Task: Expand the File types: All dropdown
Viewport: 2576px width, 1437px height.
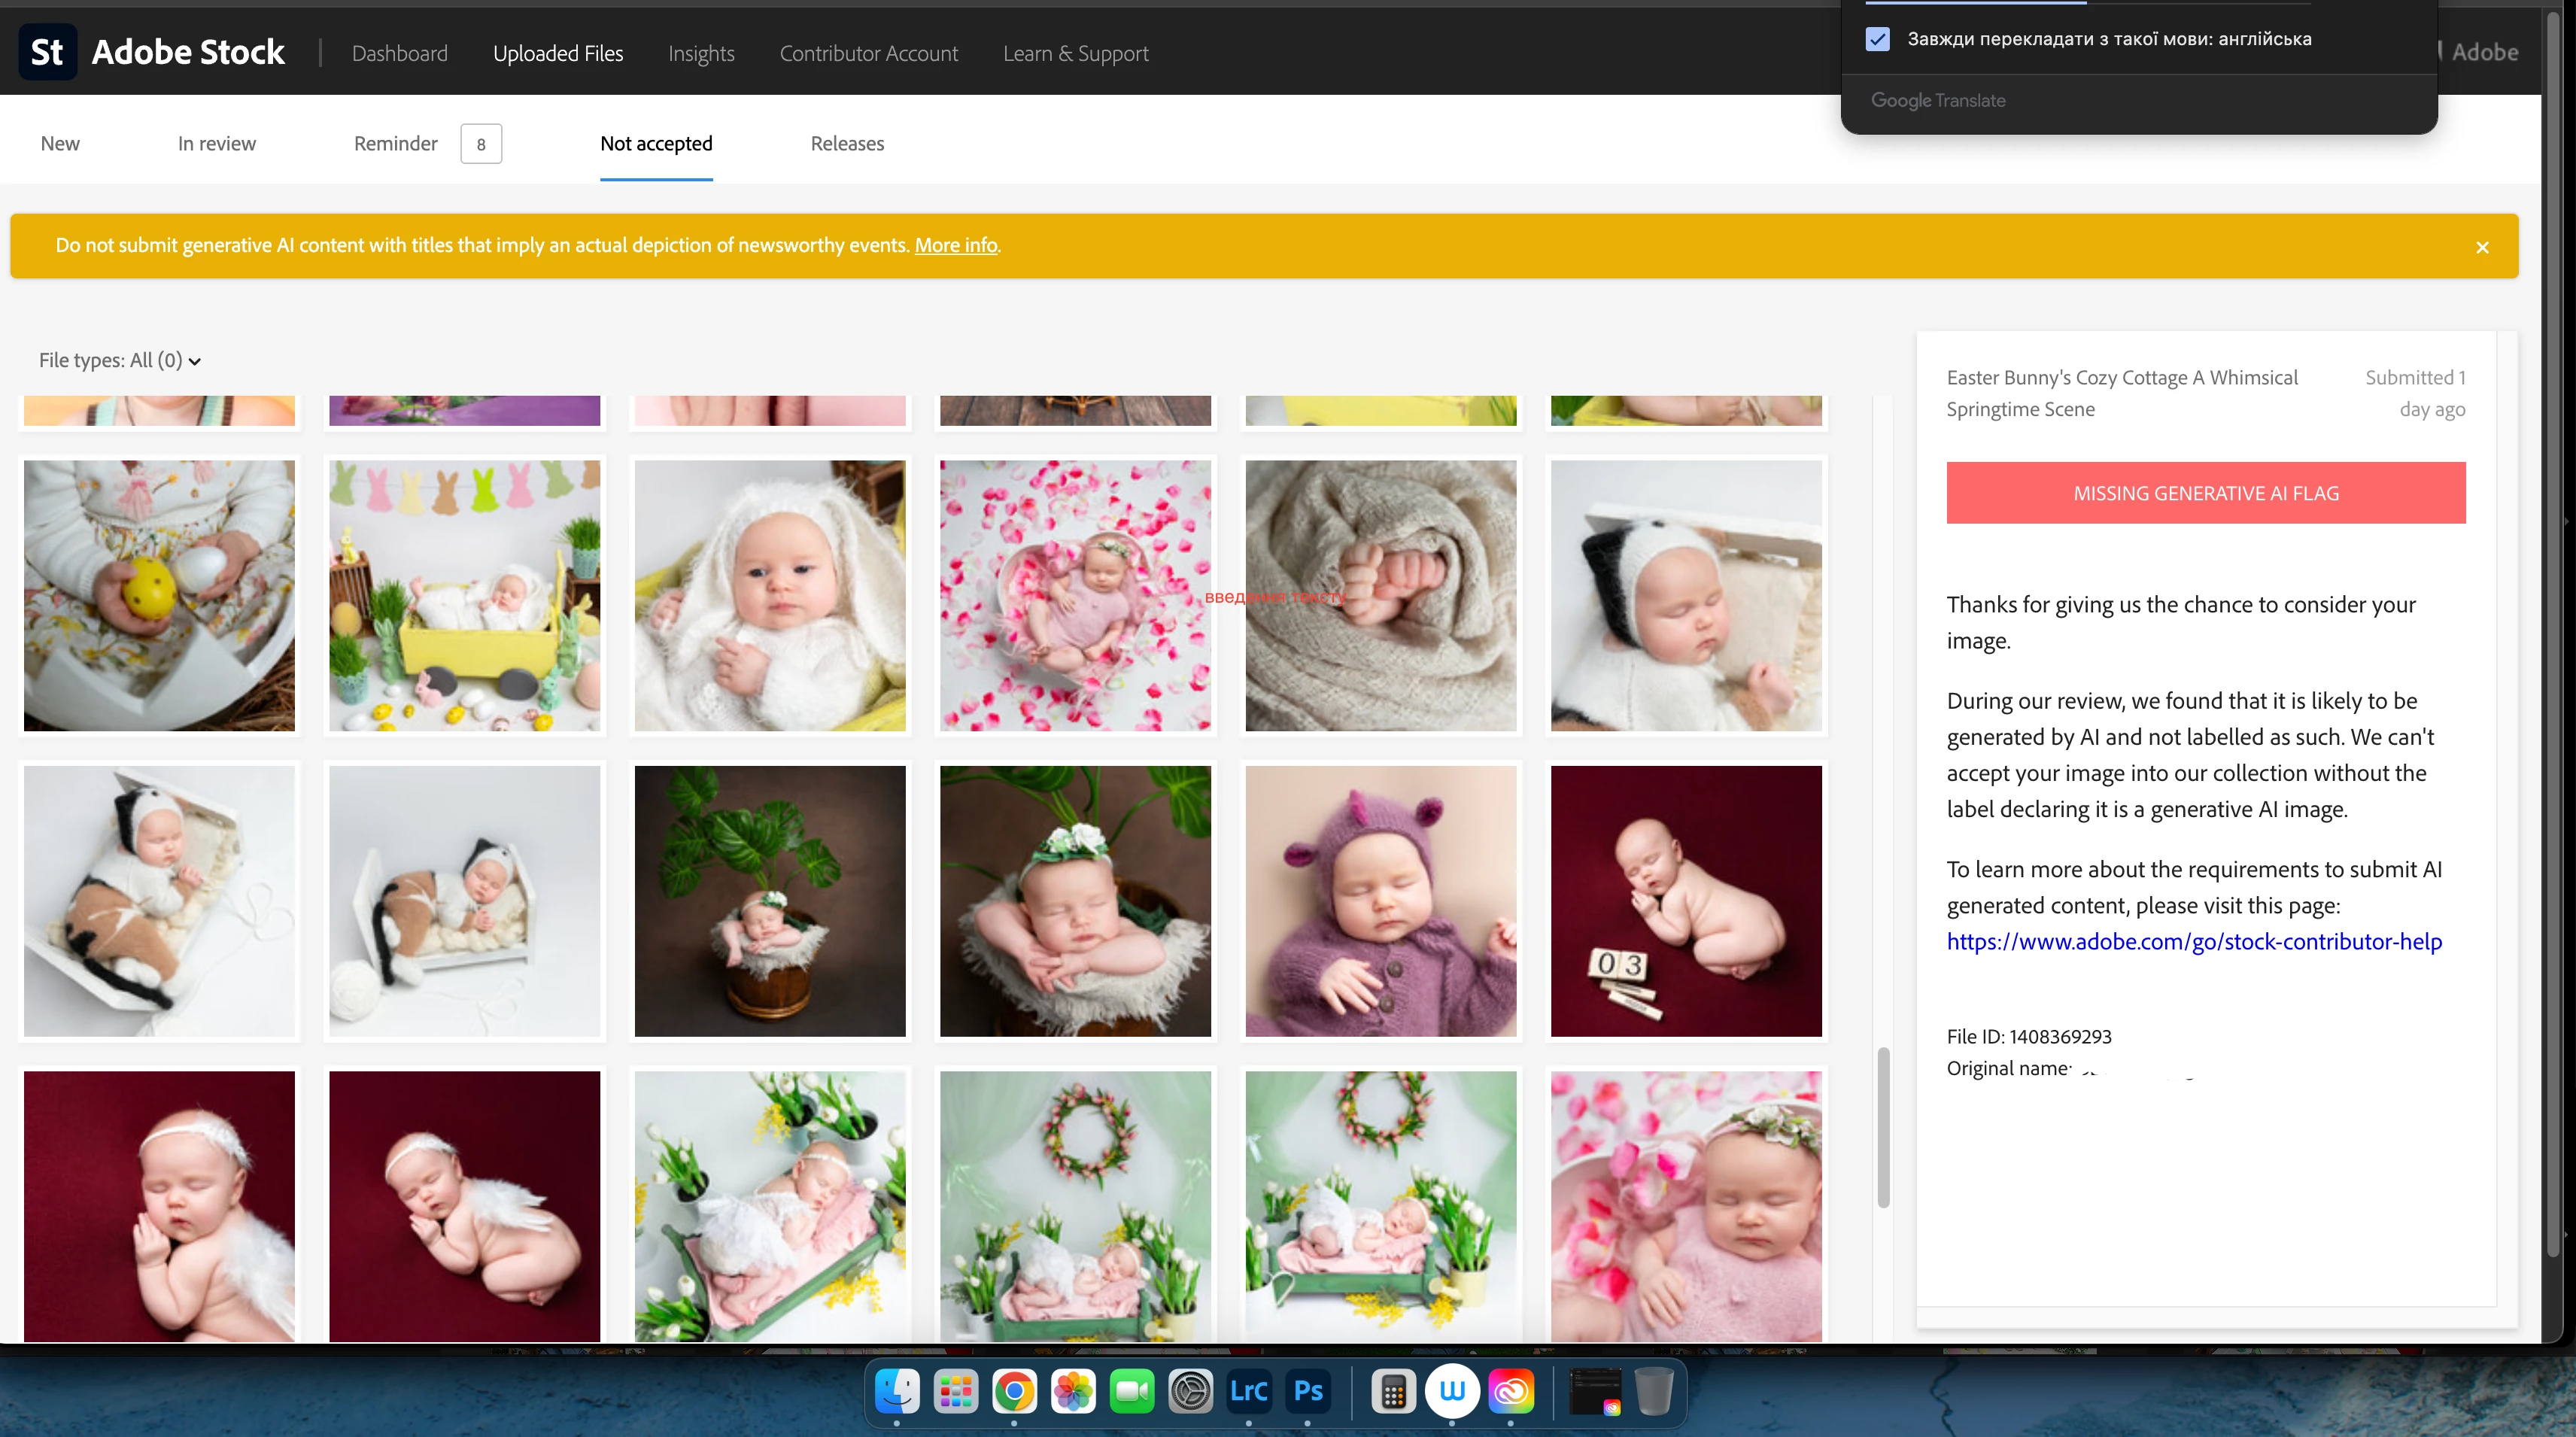Action: [x=120, y=360]
